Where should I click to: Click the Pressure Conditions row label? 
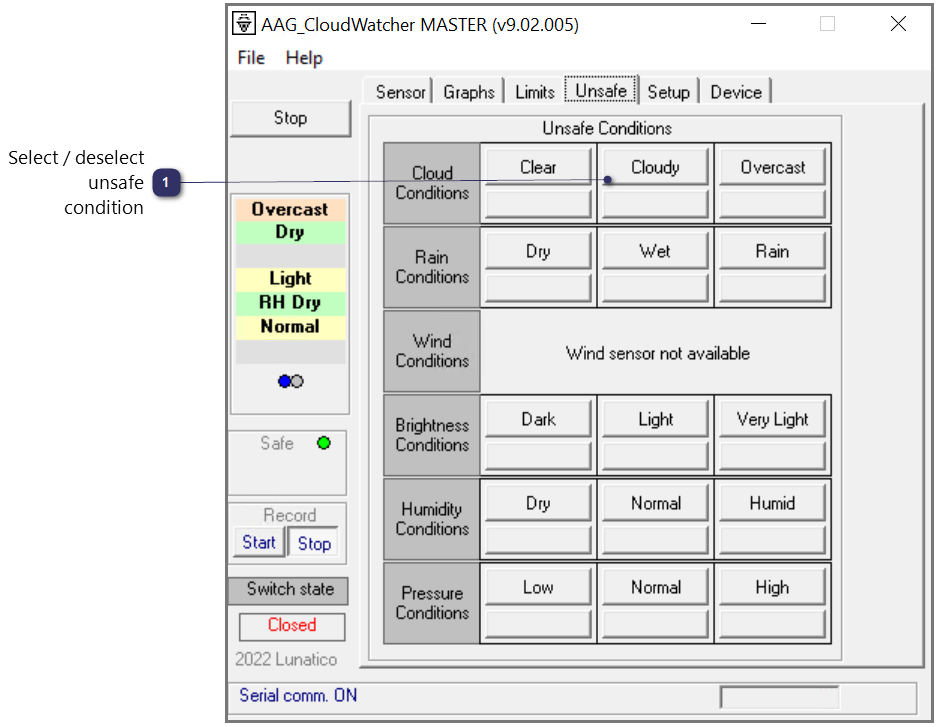pyautogui.click(x=432, y=603)
